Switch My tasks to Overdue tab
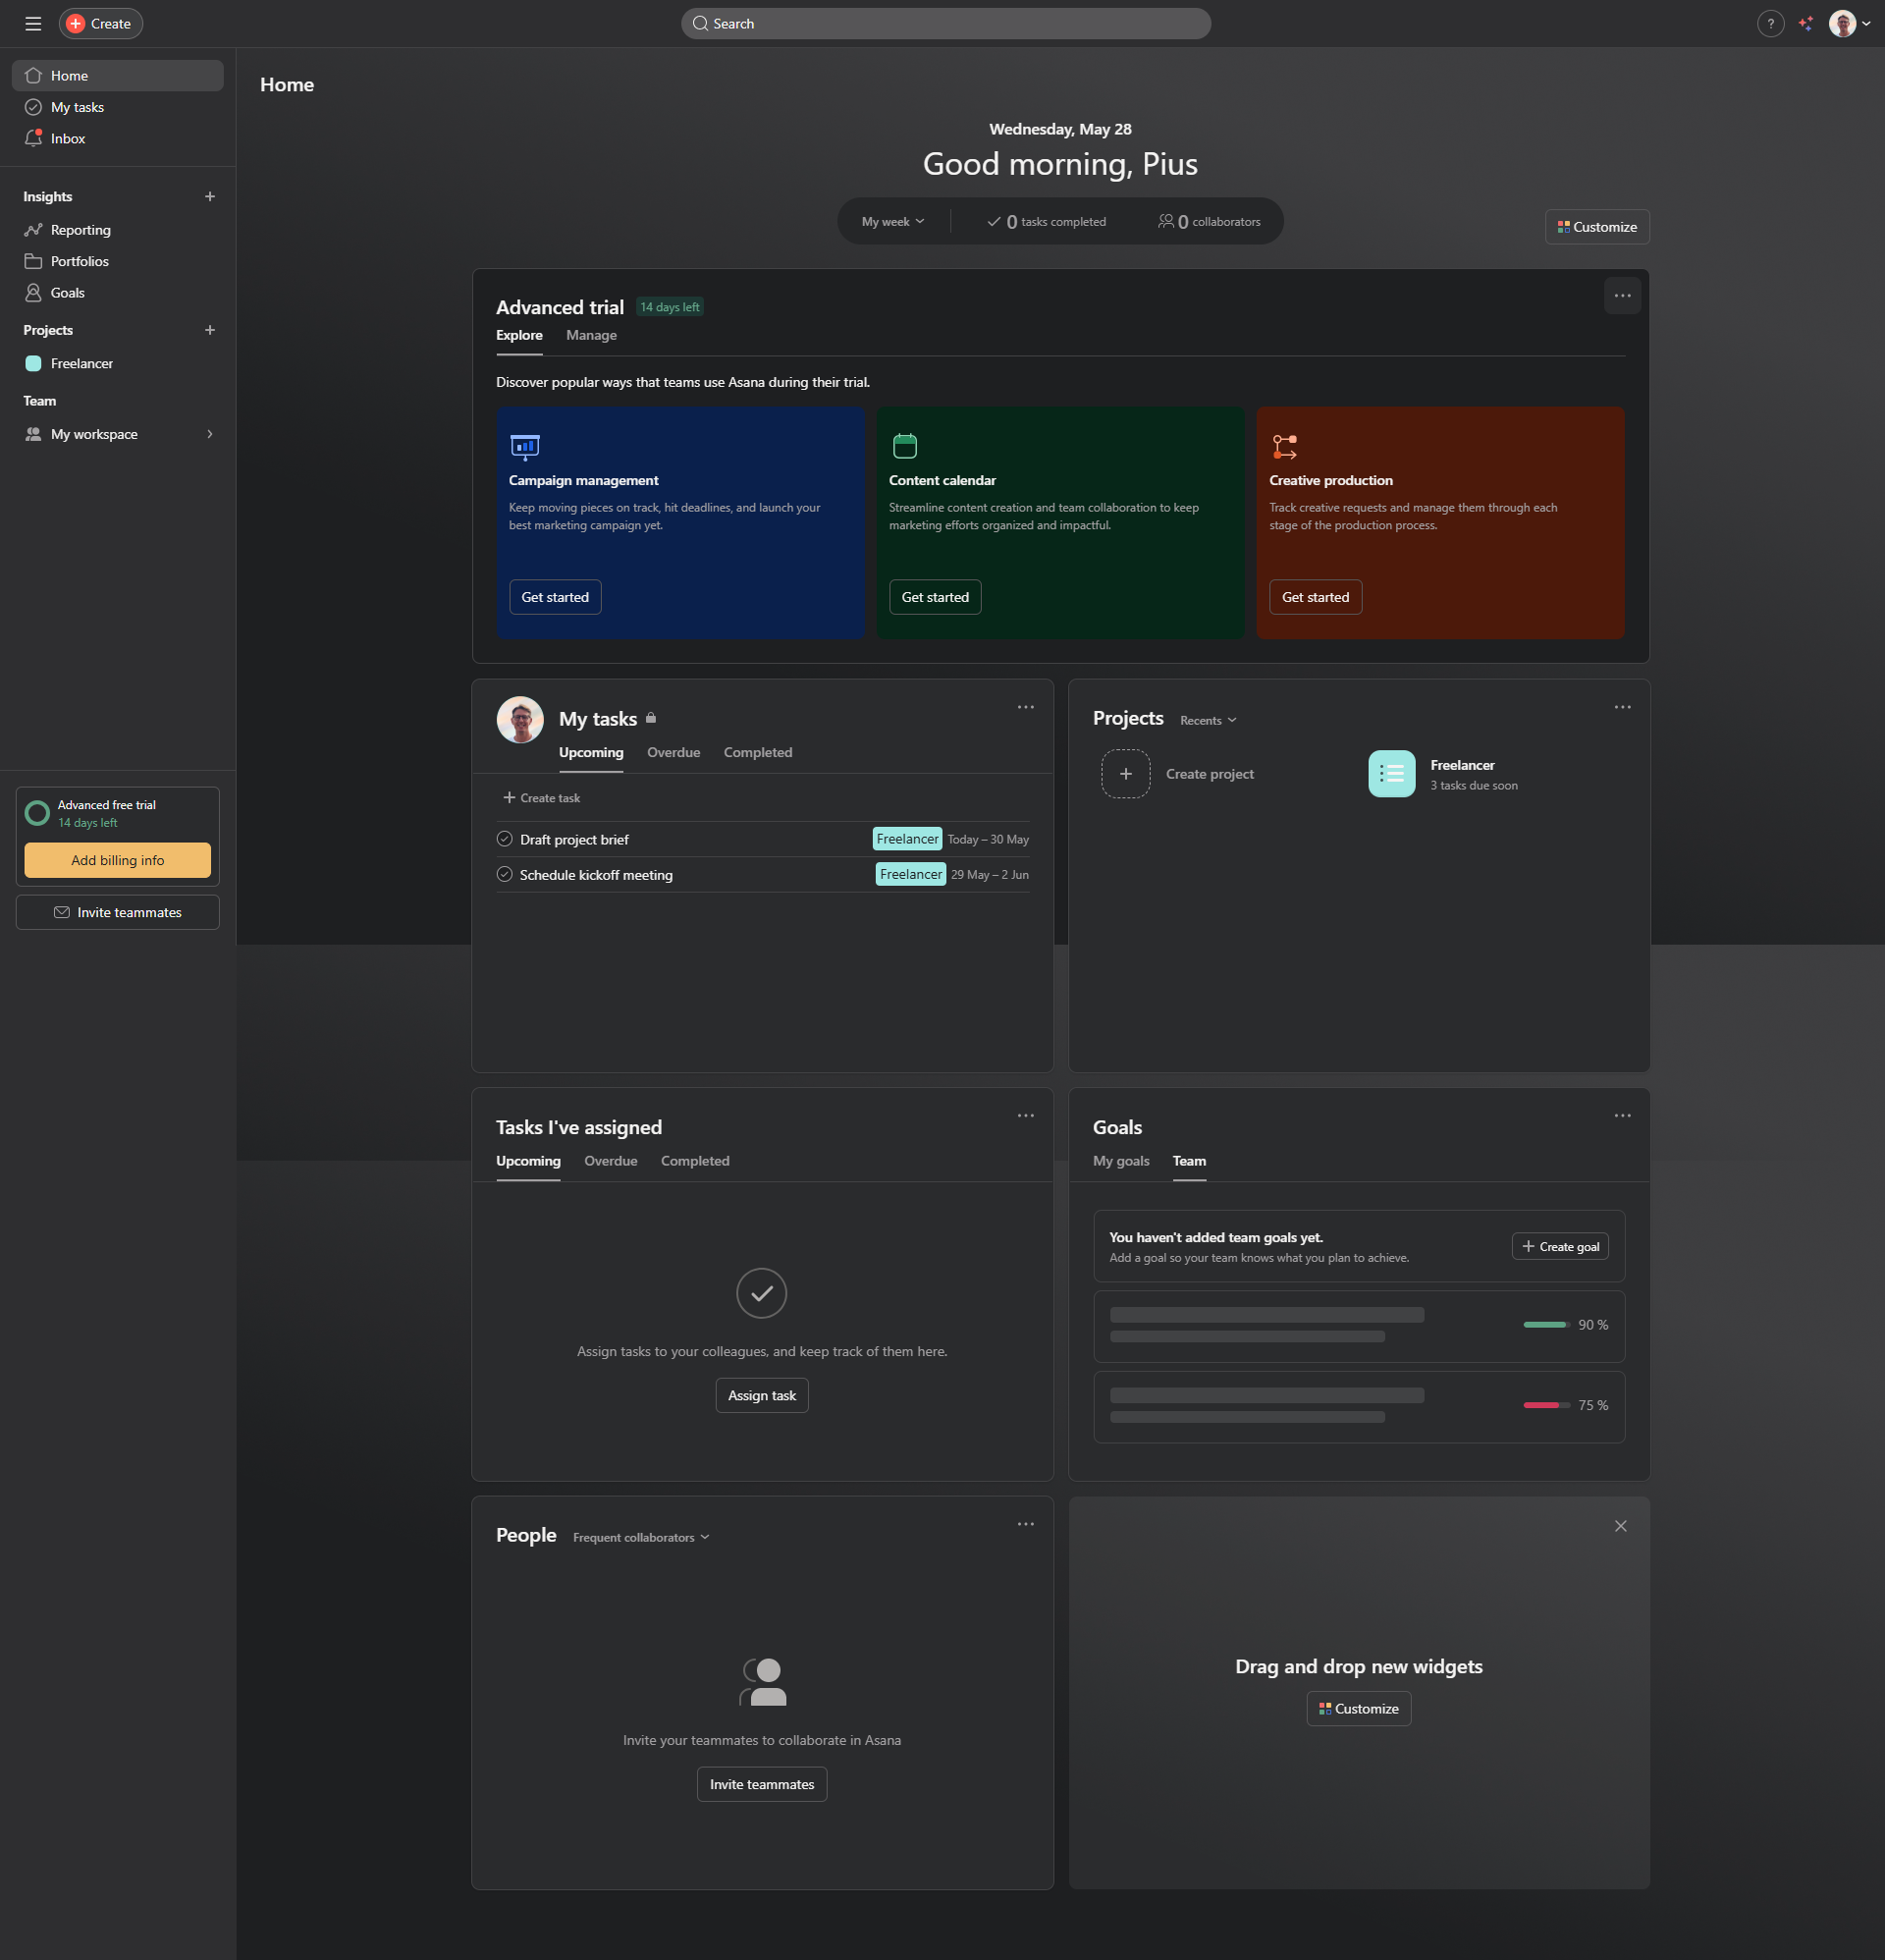 click(673, 752)
